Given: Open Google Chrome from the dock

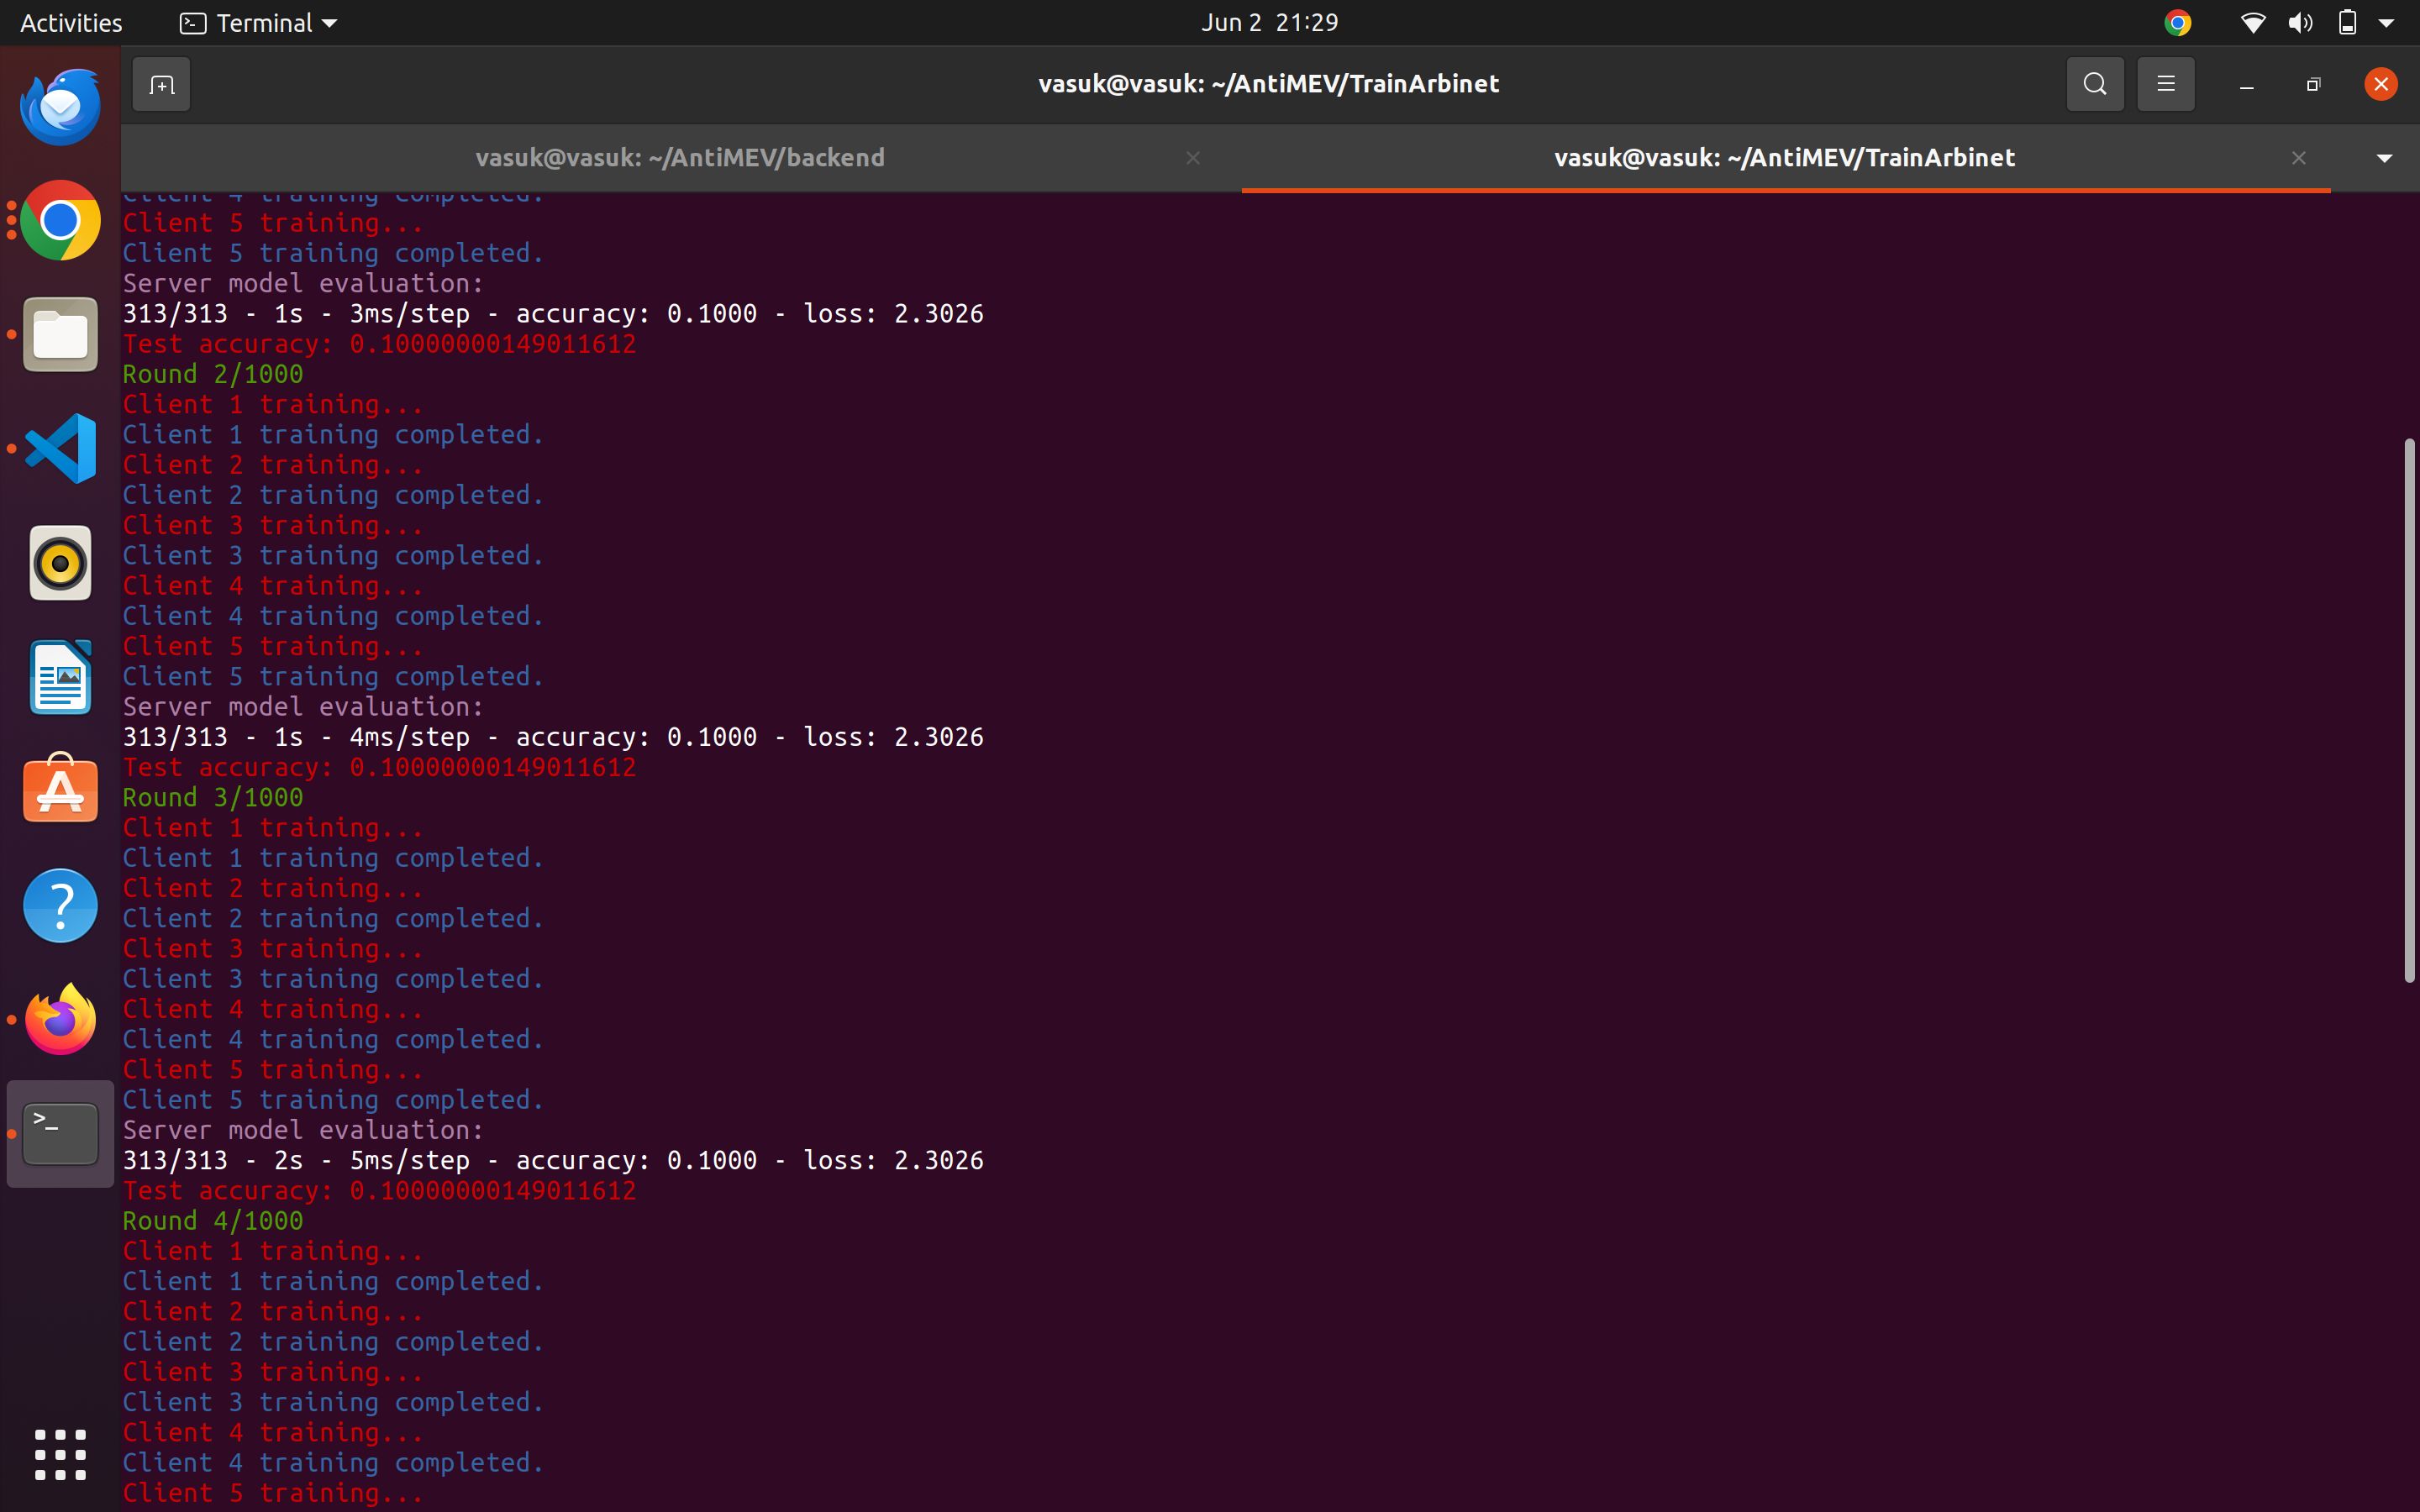Looking at the screenshot, I should point(60,220).
